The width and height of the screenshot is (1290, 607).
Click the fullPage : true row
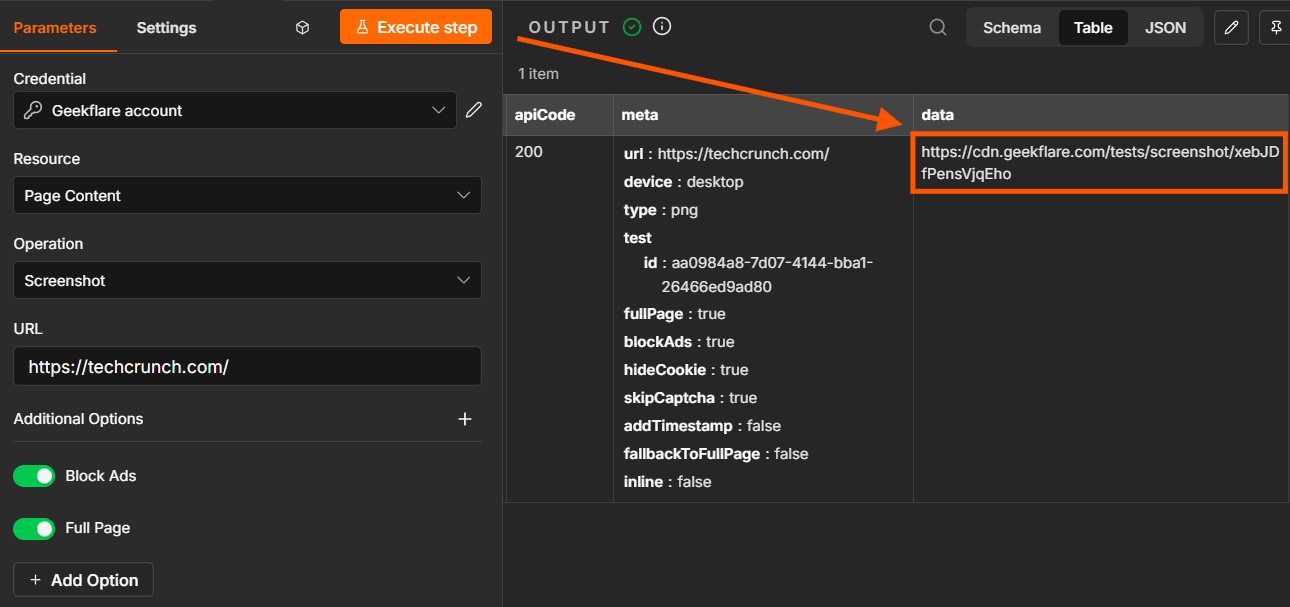click(675, 314)
